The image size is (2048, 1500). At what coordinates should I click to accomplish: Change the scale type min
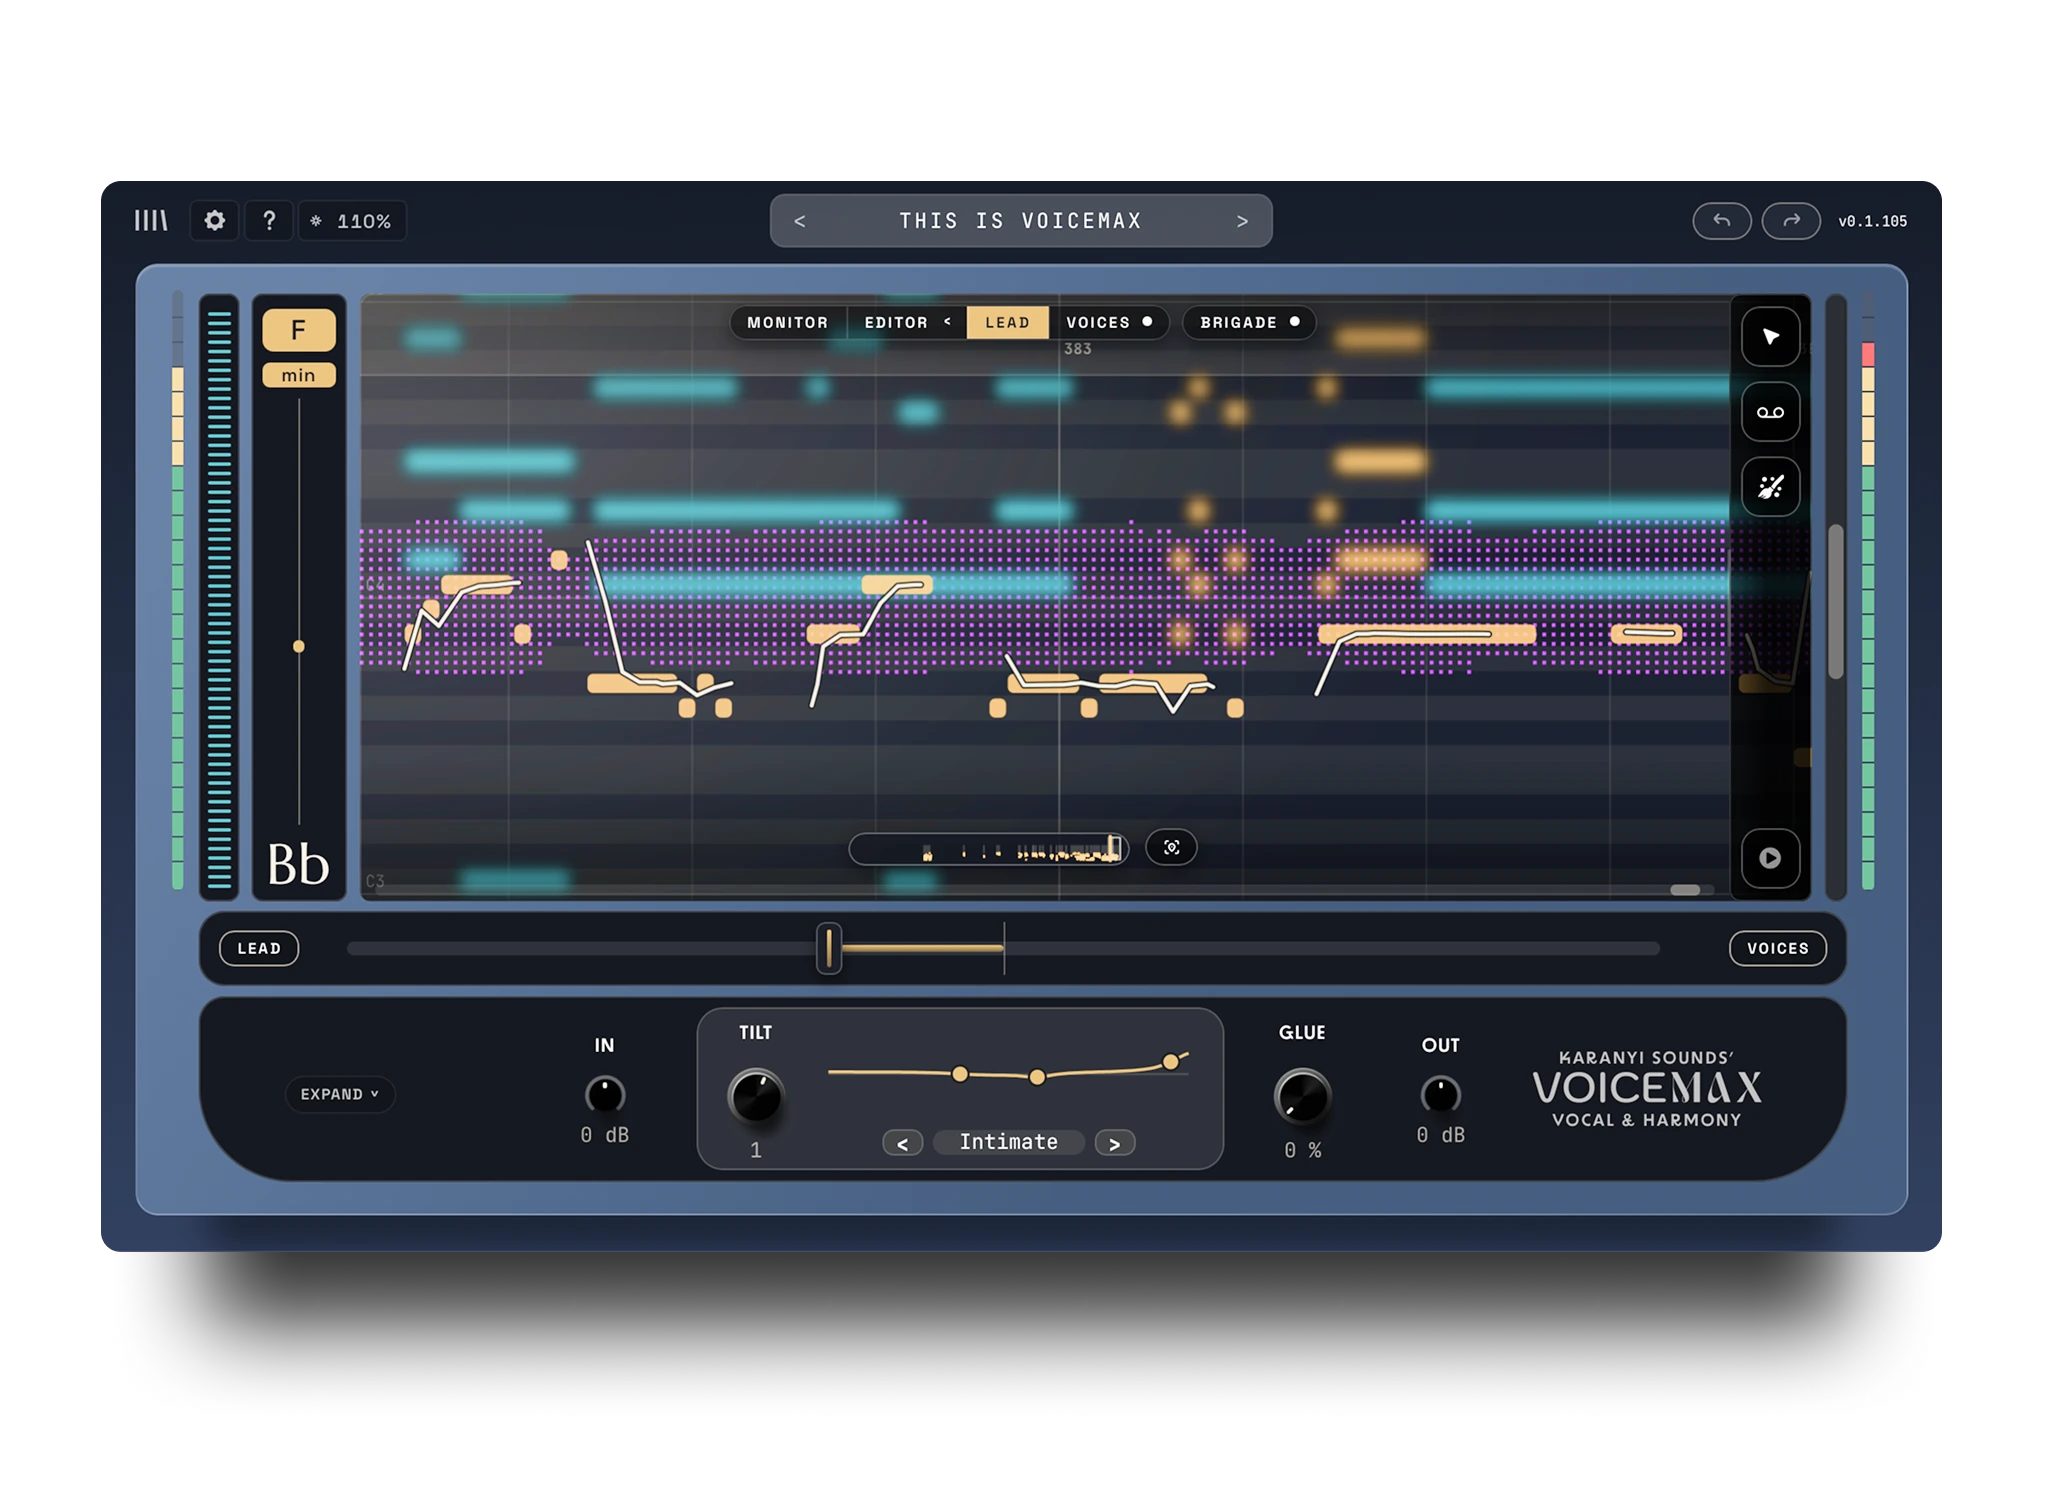click(x=298, y=375)
